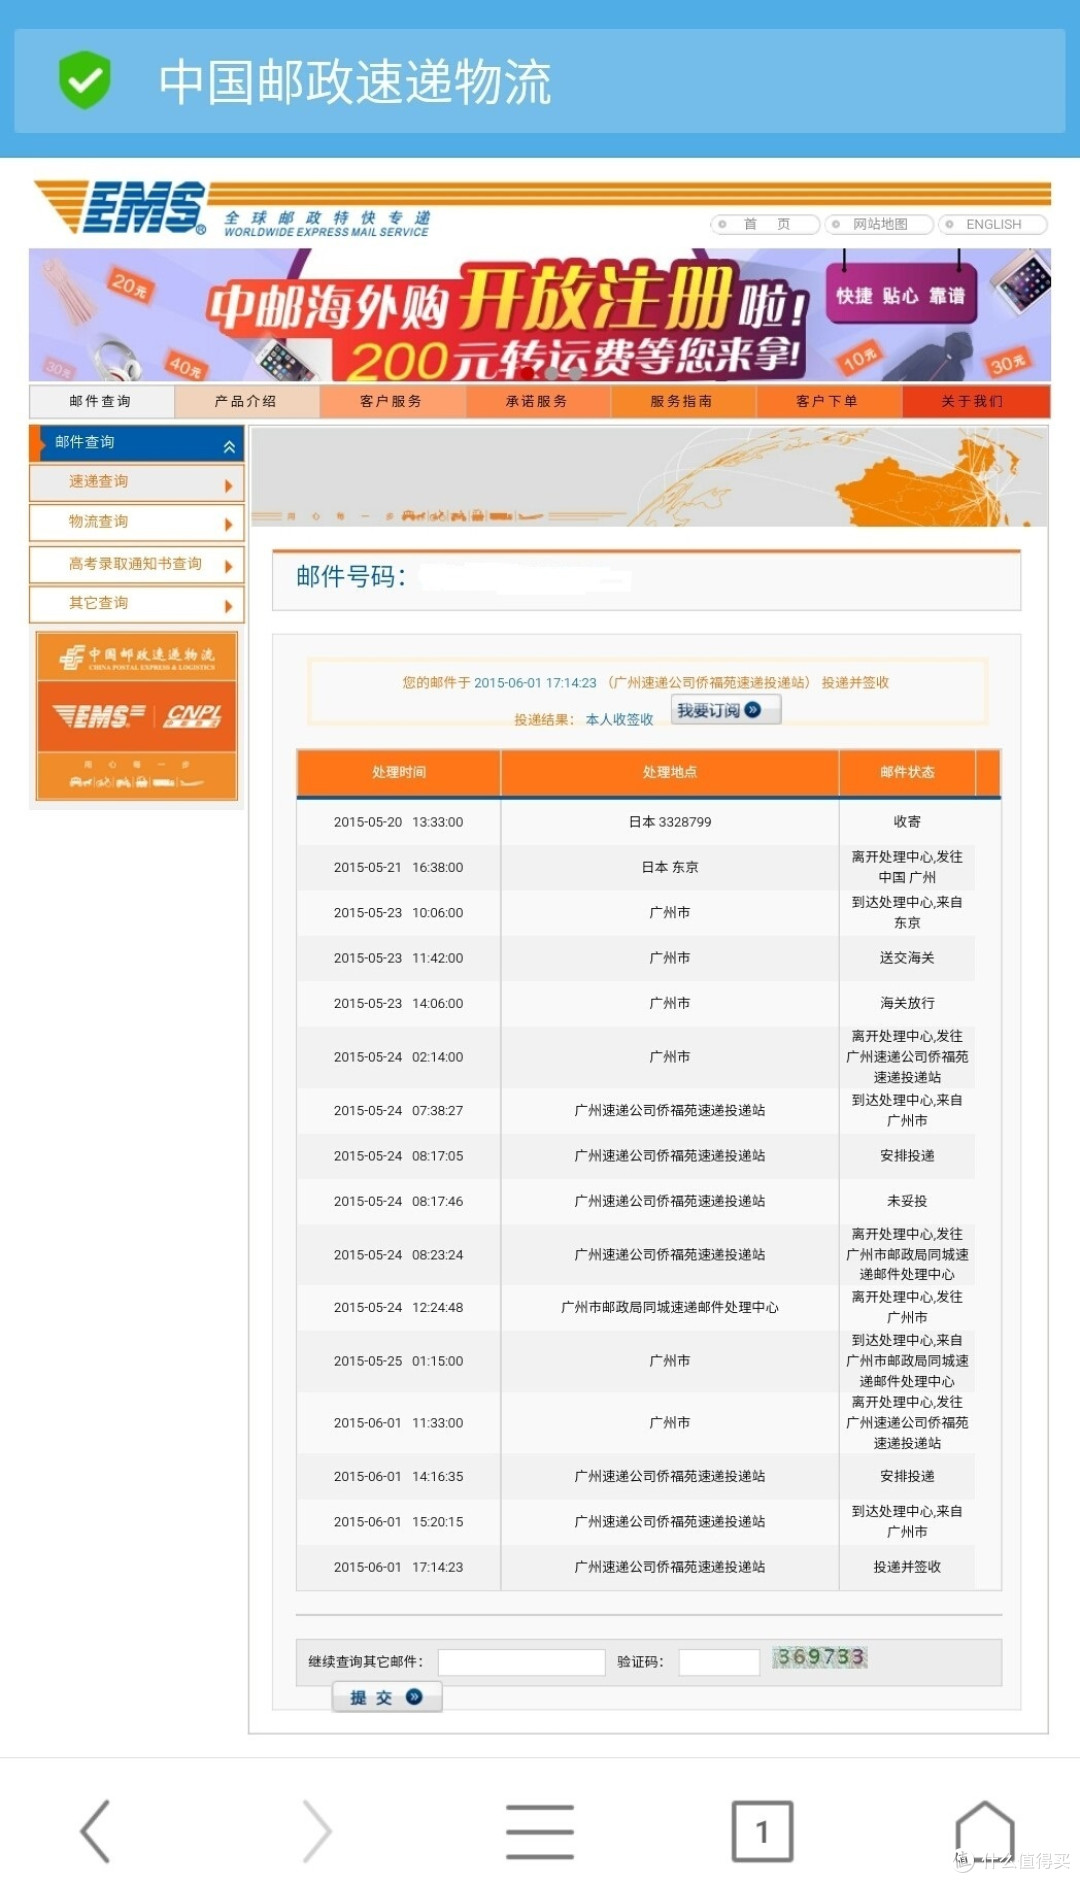Expand the 物流查询 sidebar item
Viewport: 1080px width, 1883px height.
[x=137, y=523]
